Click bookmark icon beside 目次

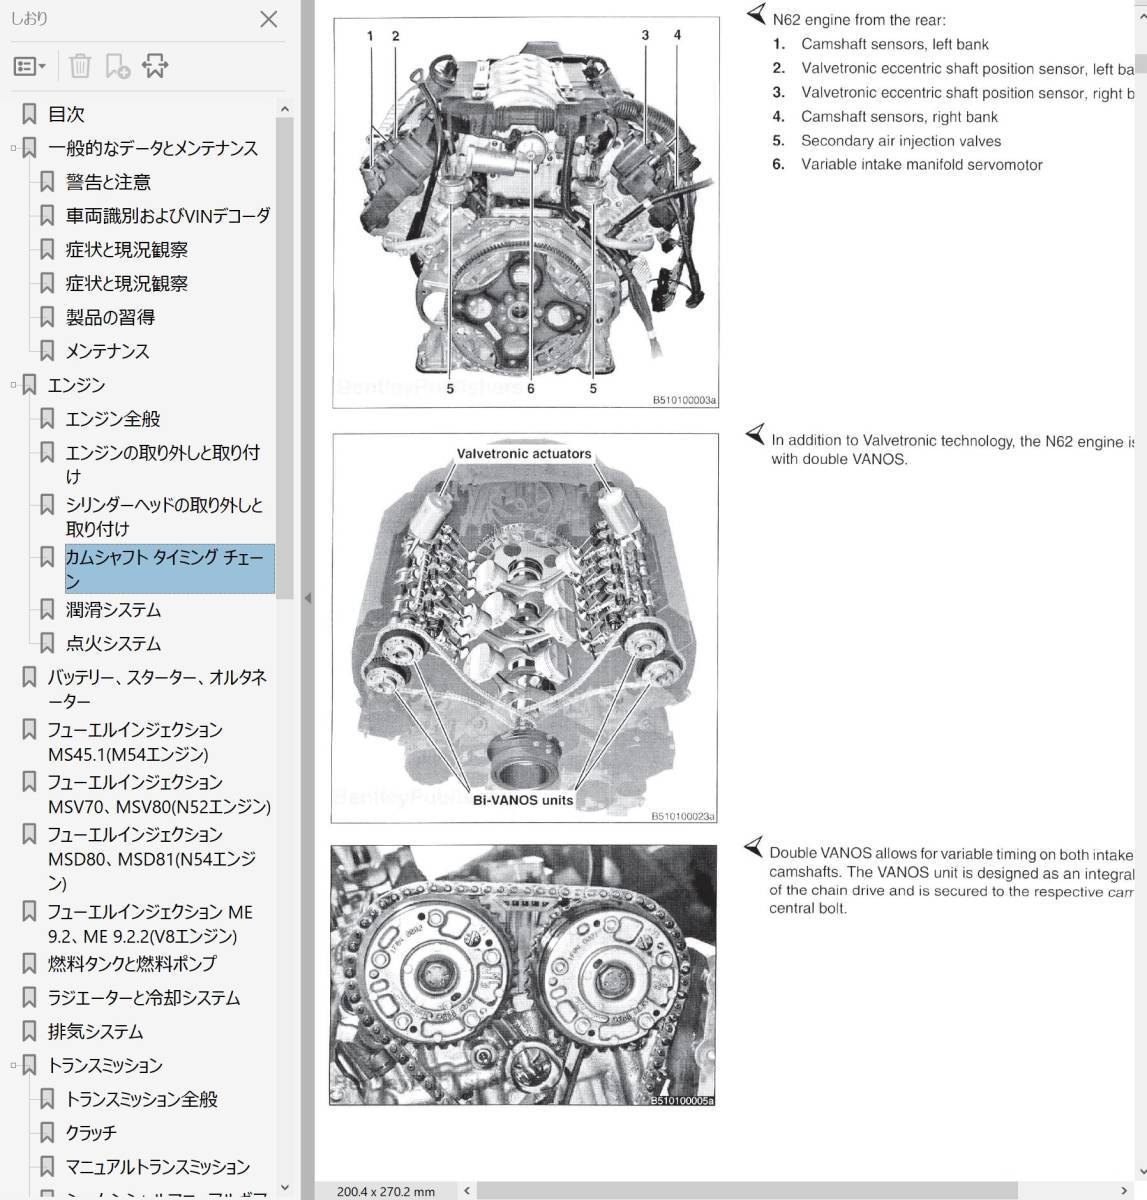click(x=29, y=114)
